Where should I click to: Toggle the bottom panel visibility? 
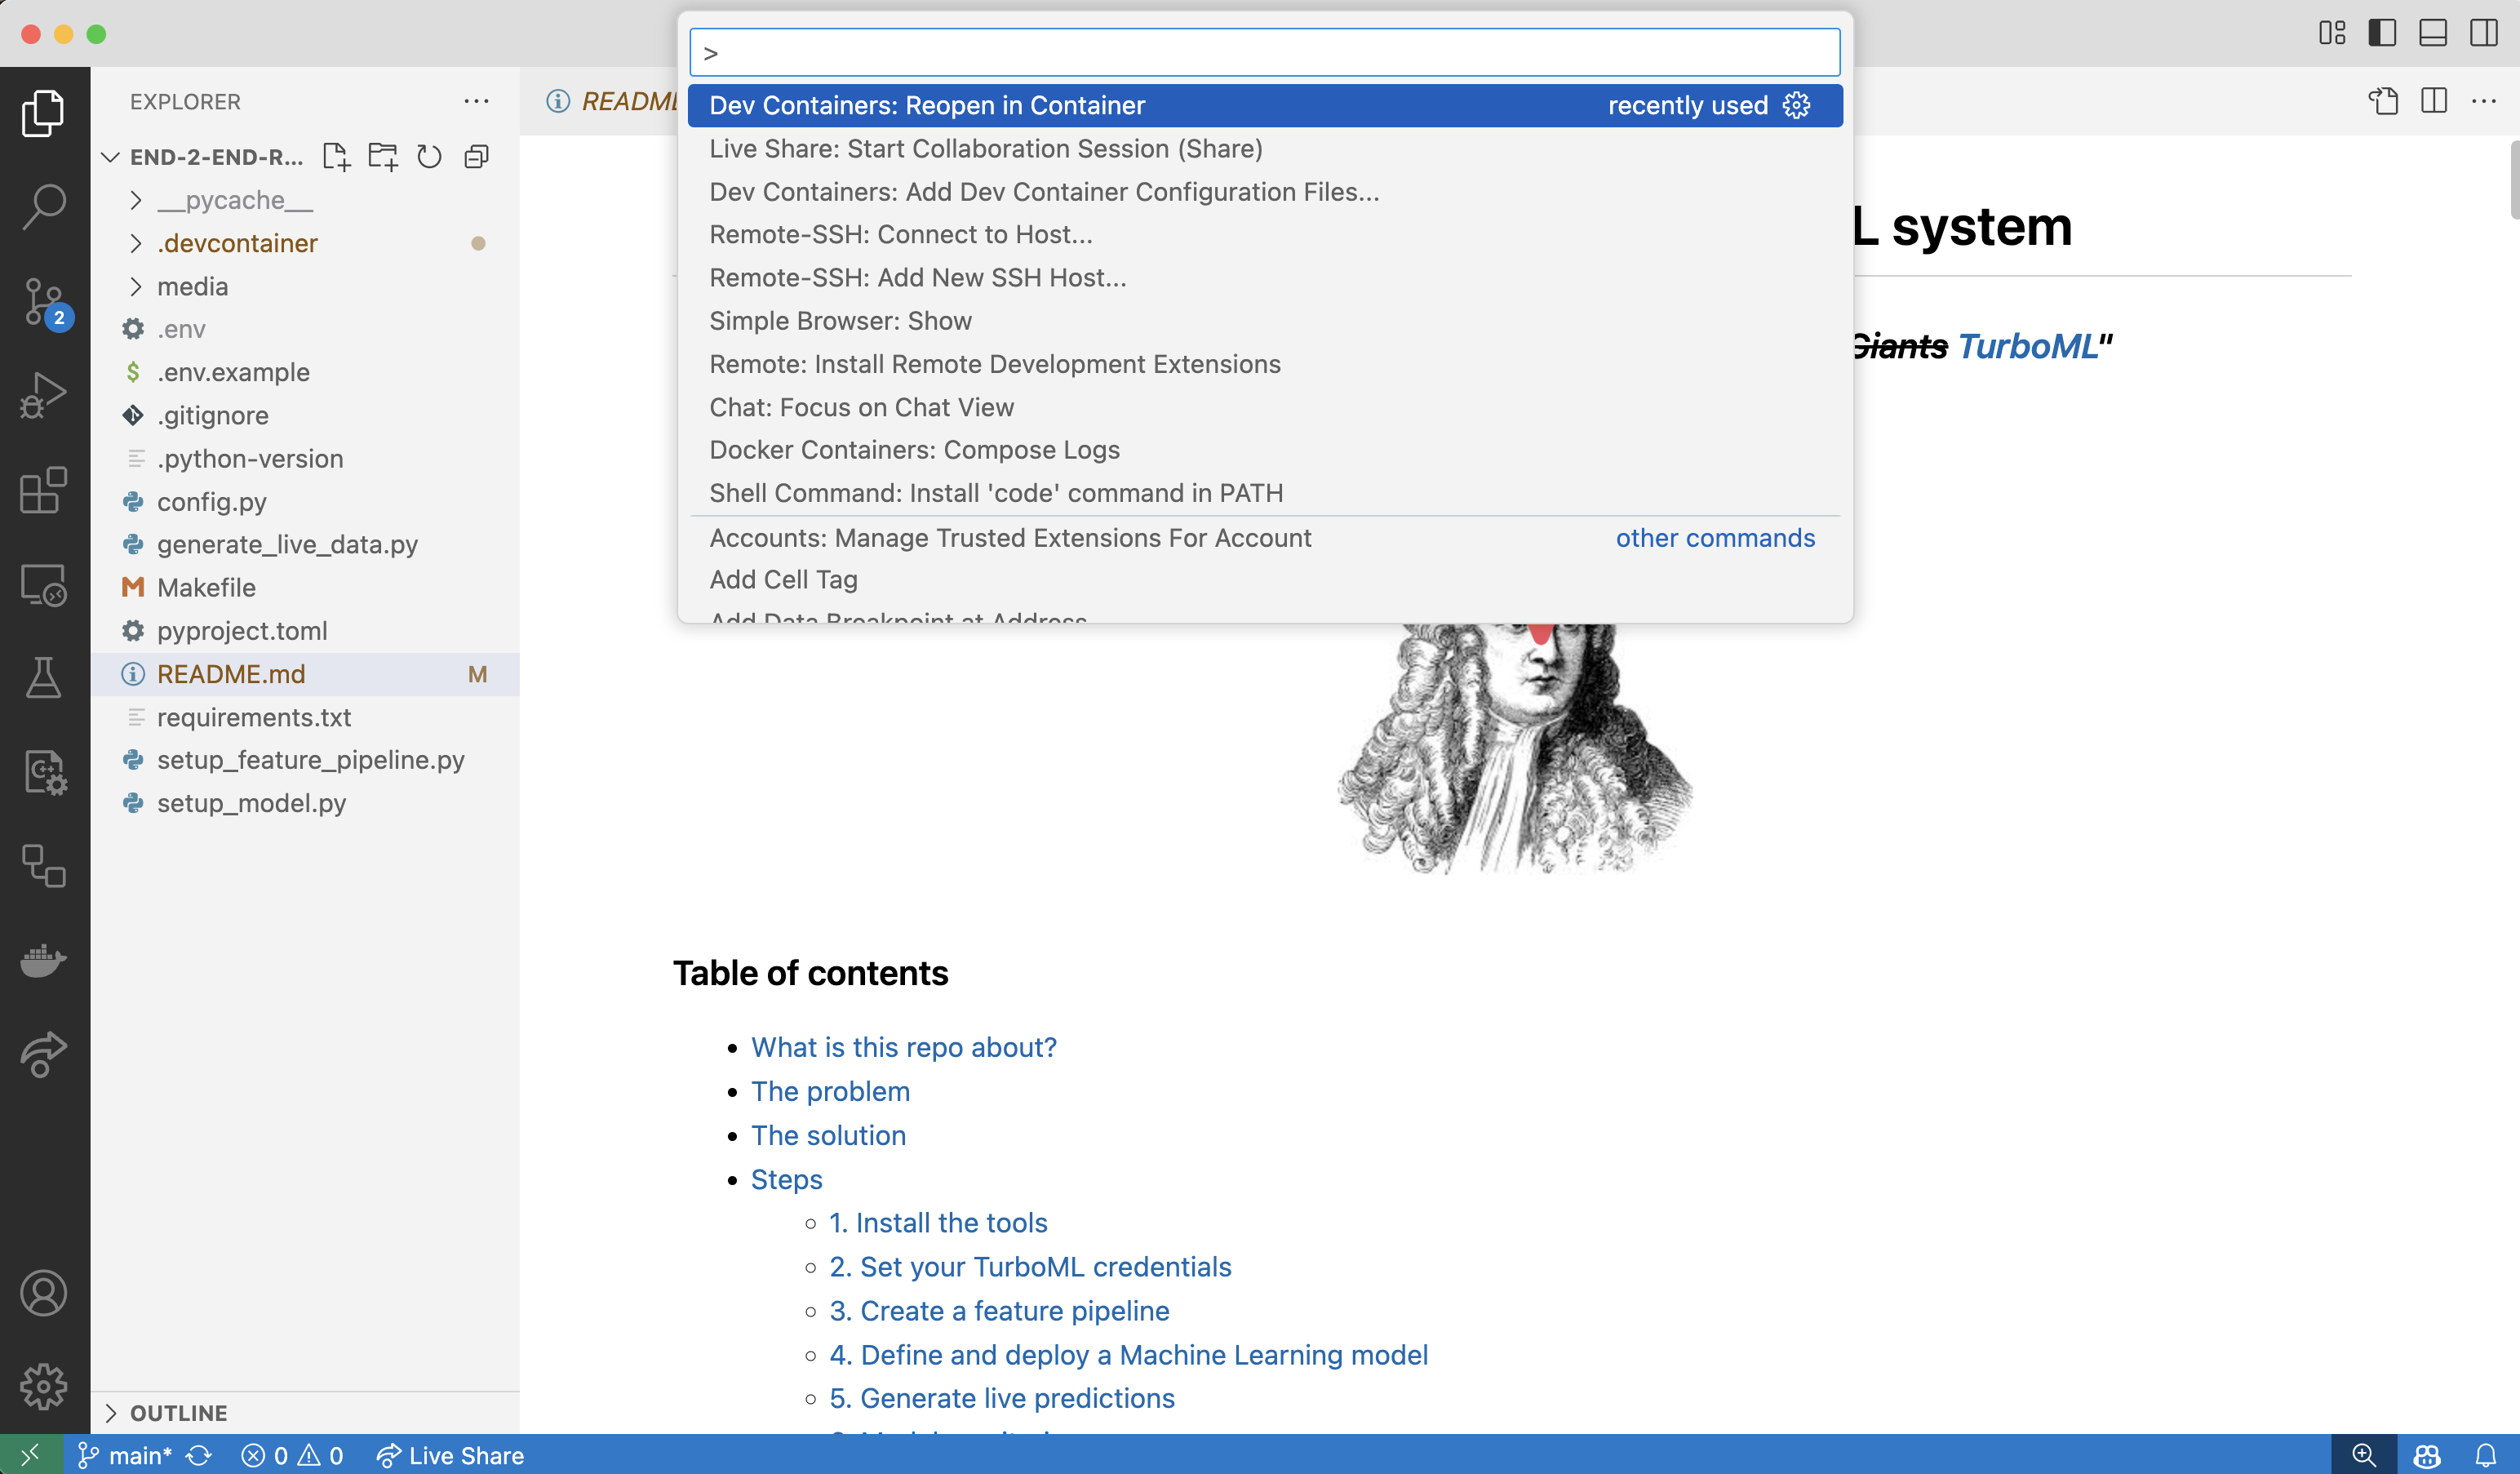tap(2433, 33)
